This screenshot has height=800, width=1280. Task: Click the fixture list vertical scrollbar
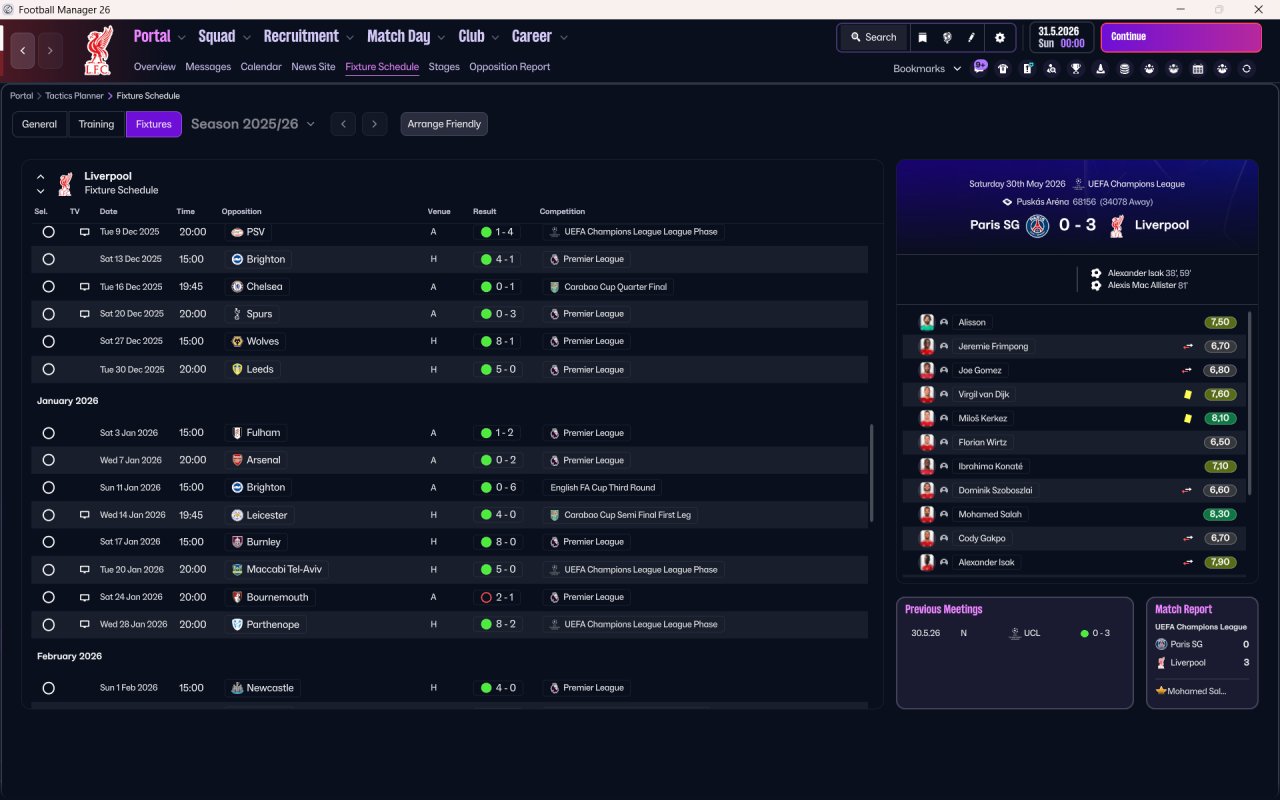pyautogui.click(x=871, y=472)
